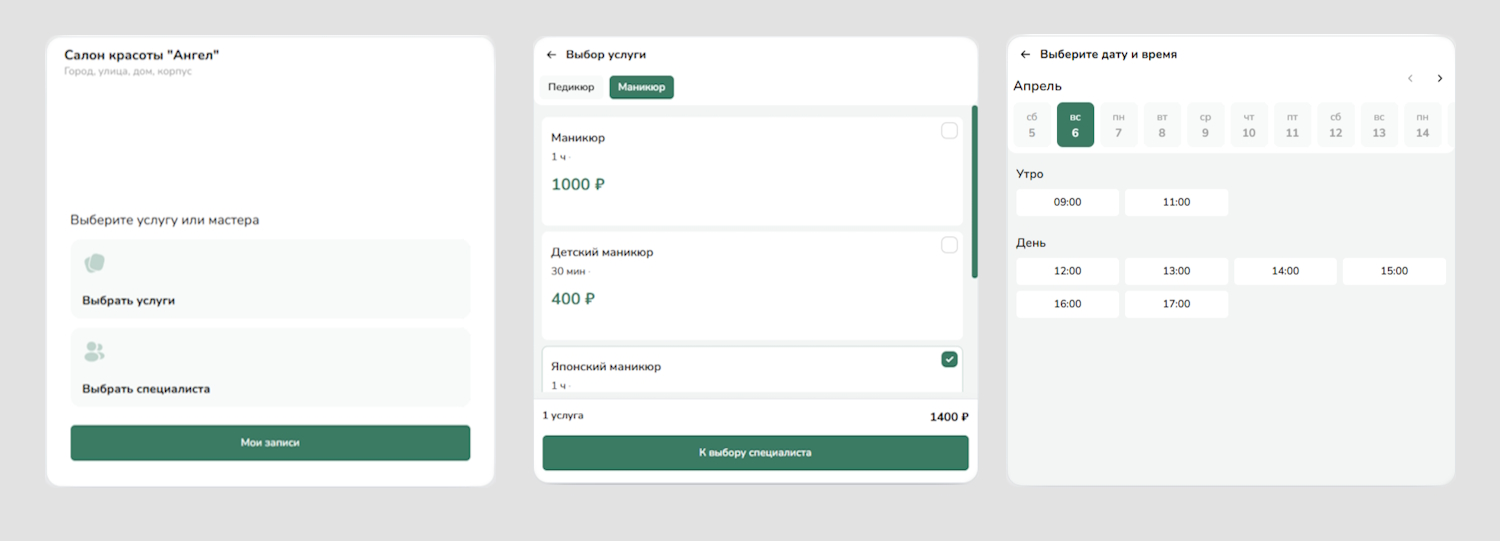Check the Детский маникюр checkbox

[x=949, y=245]
